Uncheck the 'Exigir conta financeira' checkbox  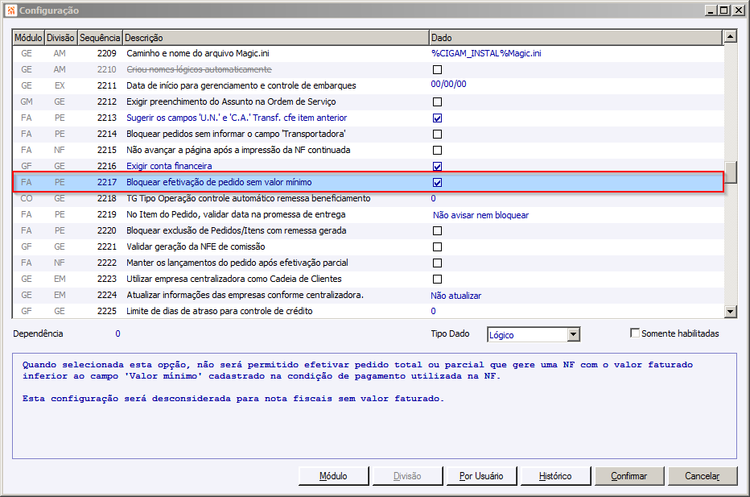437,166
